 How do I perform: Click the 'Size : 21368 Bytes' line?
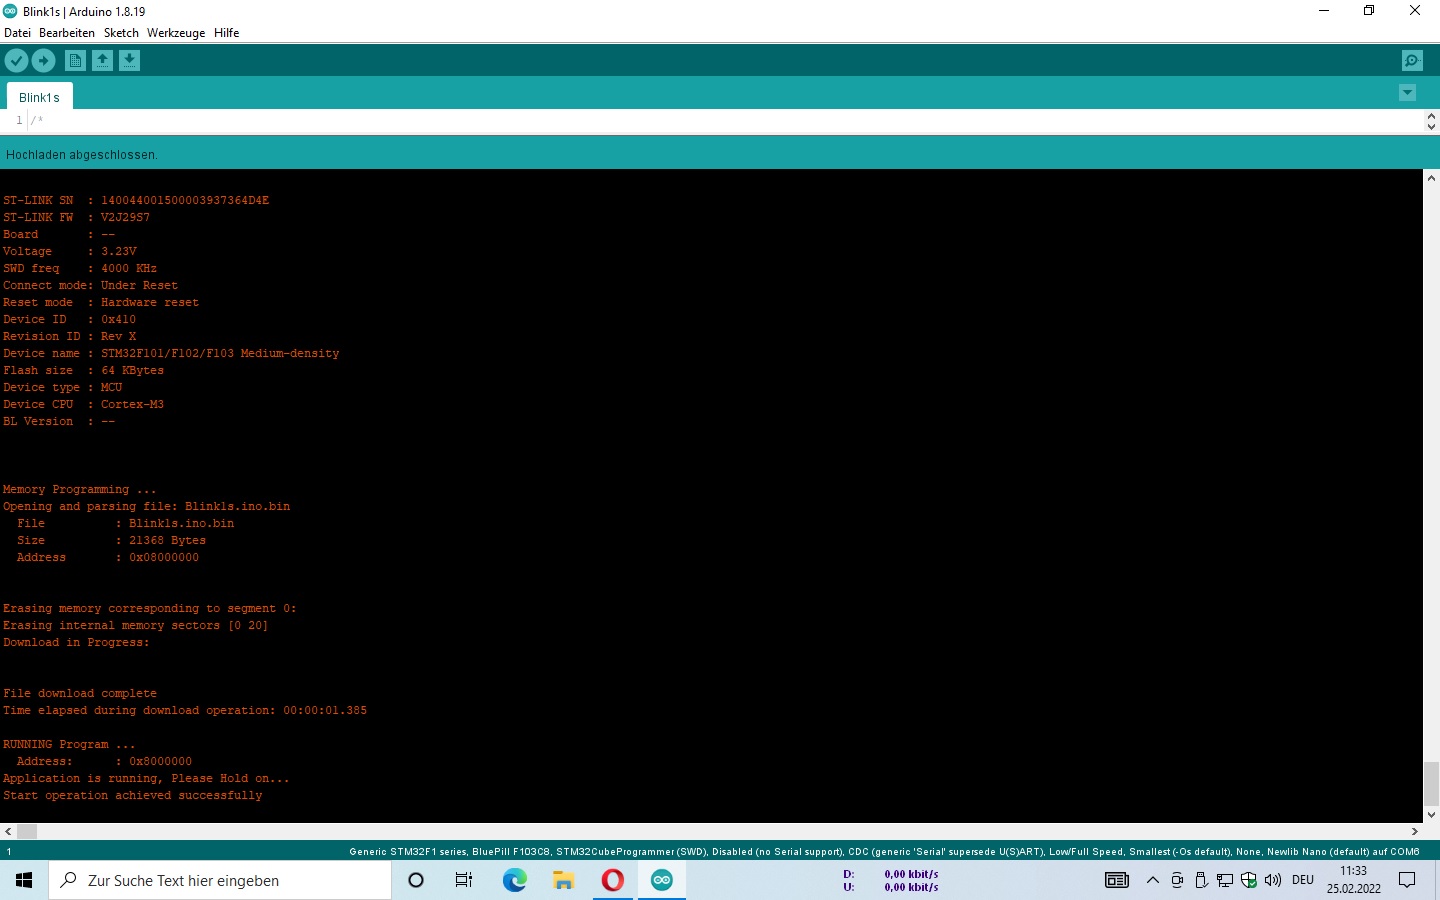[x=111, y=540]
